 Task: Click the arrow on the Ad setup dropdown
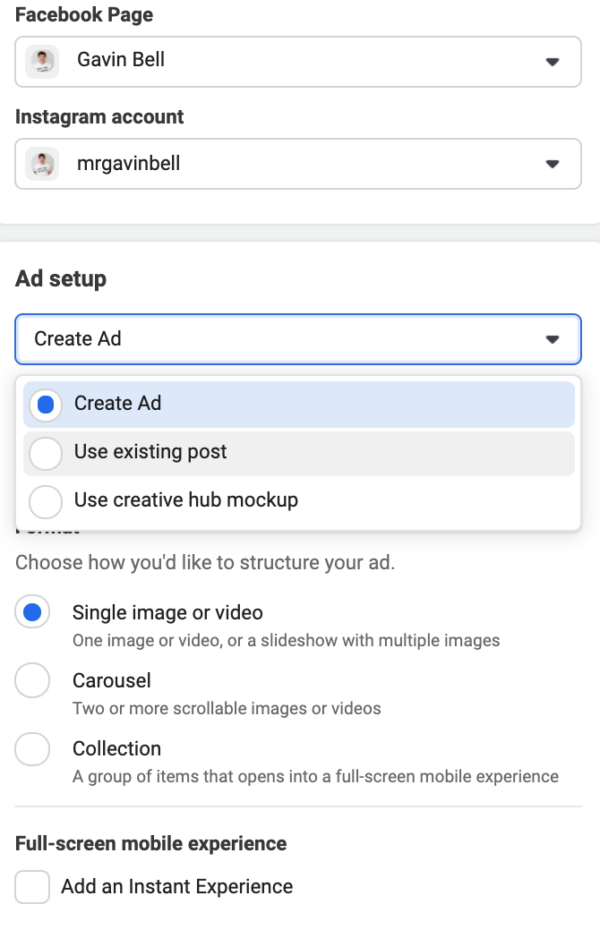(x=552, y=339)
